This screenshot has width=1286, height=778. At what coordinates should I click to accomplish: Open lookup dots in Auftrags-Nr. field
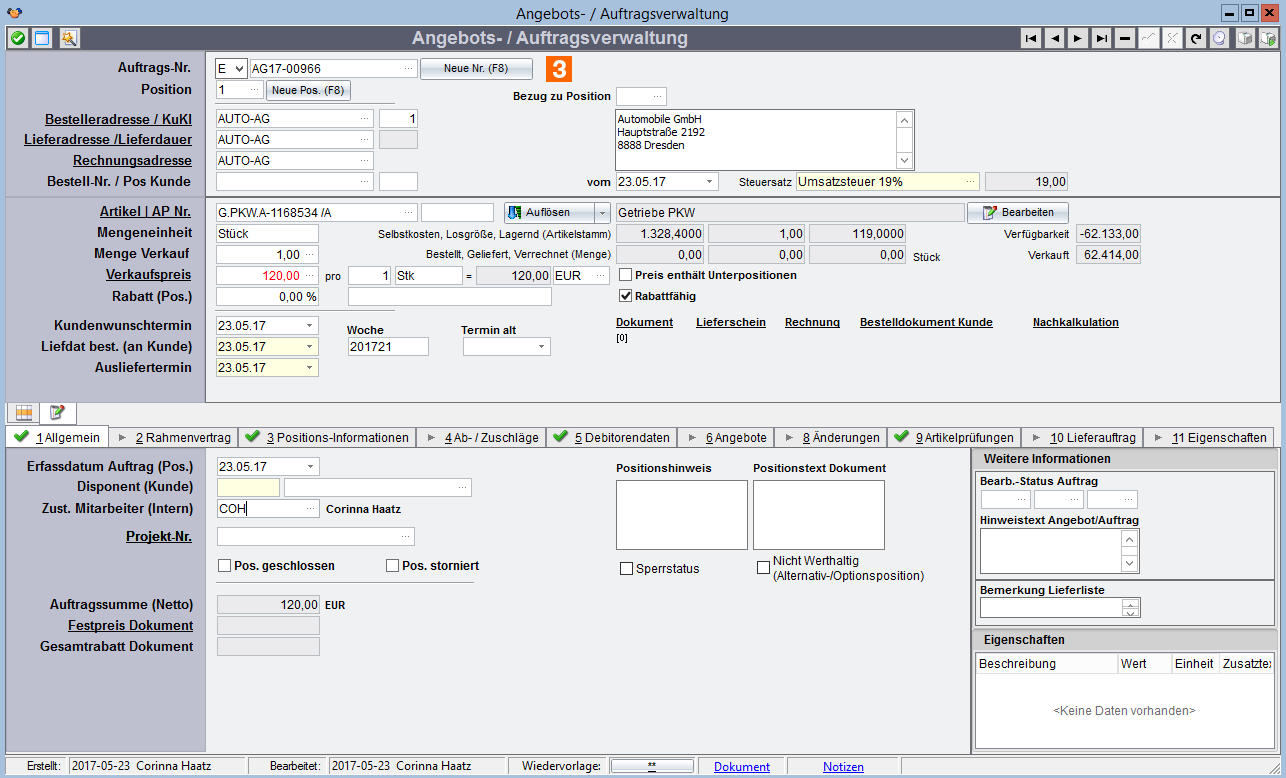click(409, 69)
